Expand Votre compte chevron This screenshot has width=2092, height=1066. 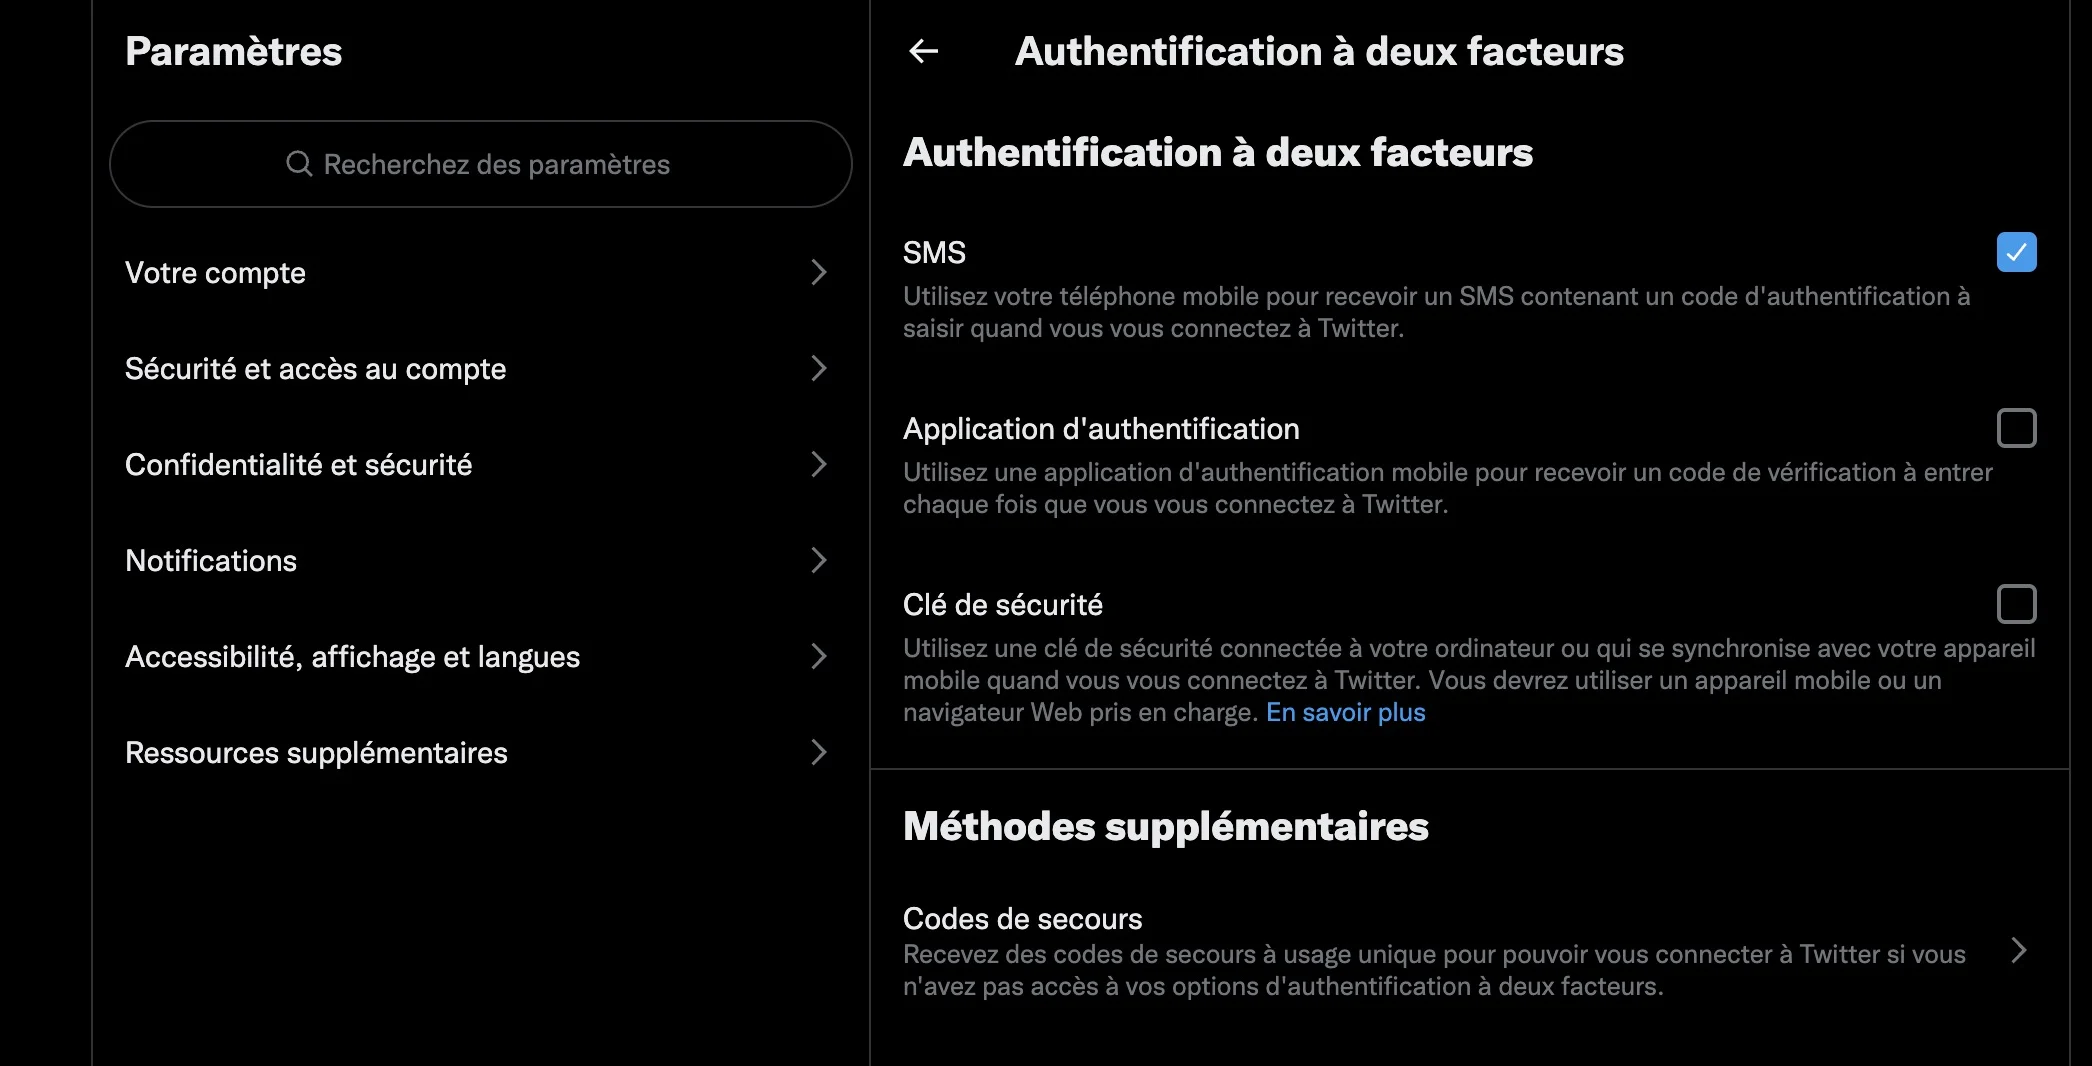(818, 272)
